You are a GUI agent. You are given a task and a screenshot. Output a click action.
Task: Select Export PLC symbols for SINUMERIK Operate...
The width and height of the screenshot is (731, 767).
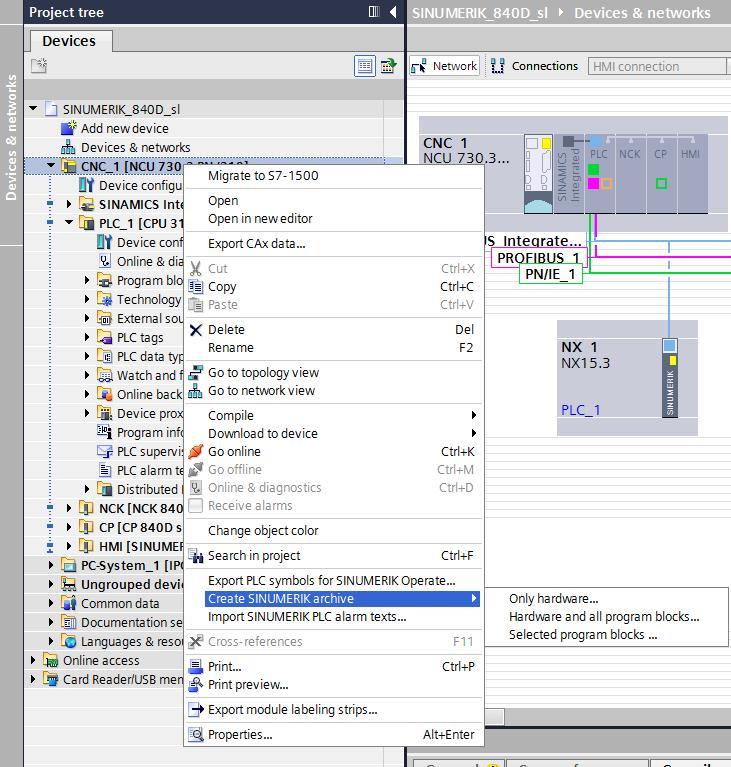click(334, 581)
